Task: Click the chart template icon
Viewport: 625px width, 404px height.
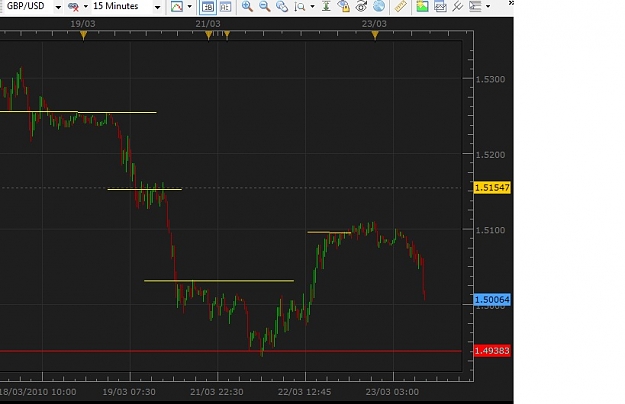Action: click(440, 6)
